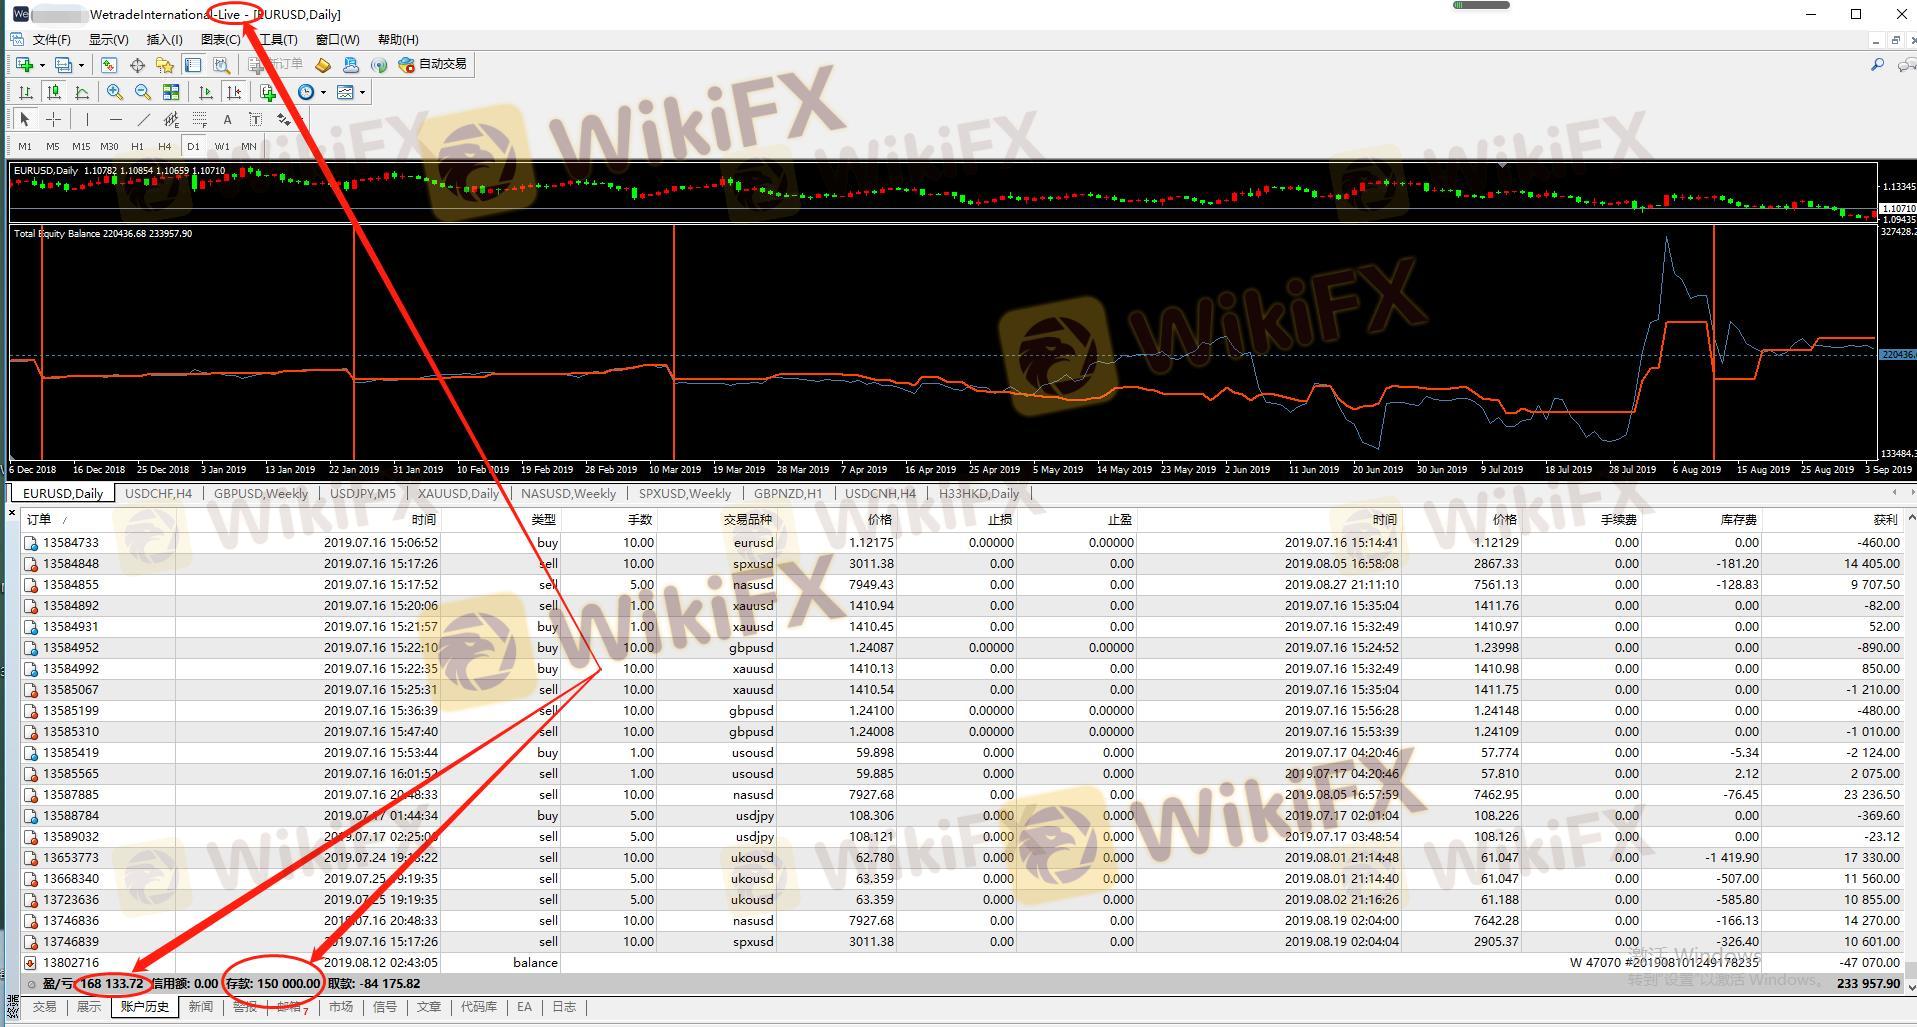Select the Crosshair tool
1917x1027 pixels.
tap(53, 119)
